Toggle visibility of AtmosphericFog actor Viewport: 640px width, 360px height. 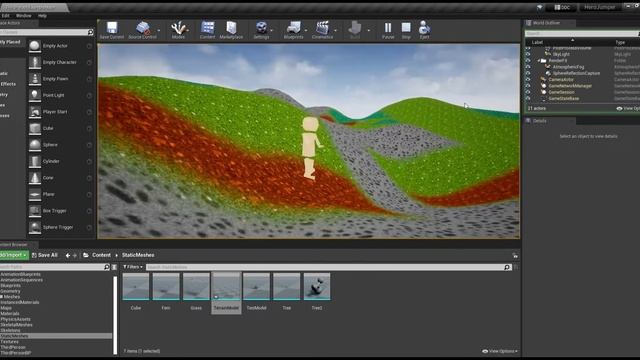[528, 67]
